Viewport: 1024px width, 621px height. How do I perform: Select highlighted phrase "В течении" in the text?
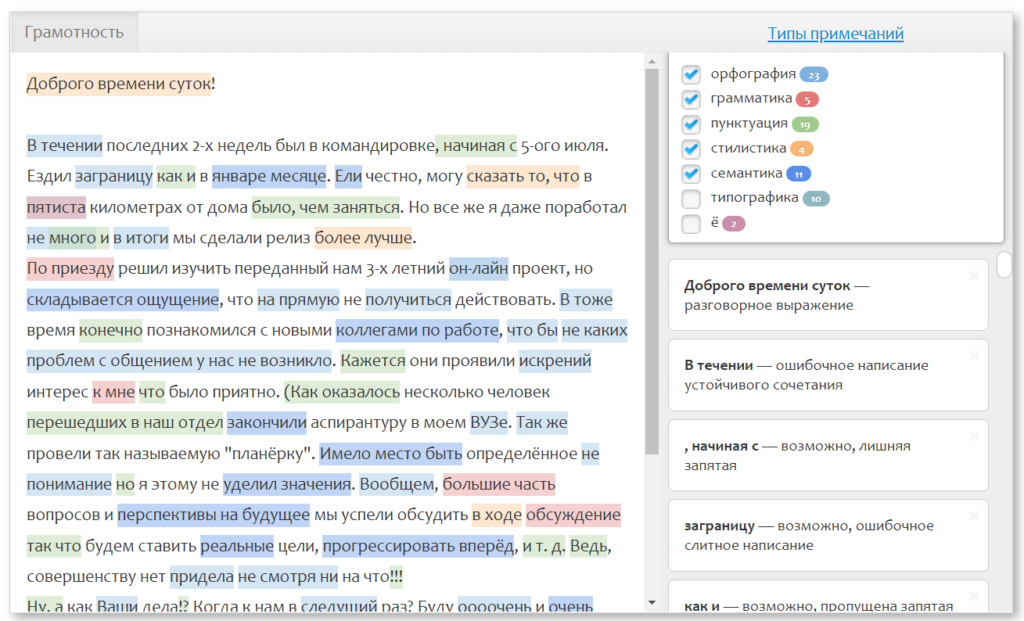point(64,146)
